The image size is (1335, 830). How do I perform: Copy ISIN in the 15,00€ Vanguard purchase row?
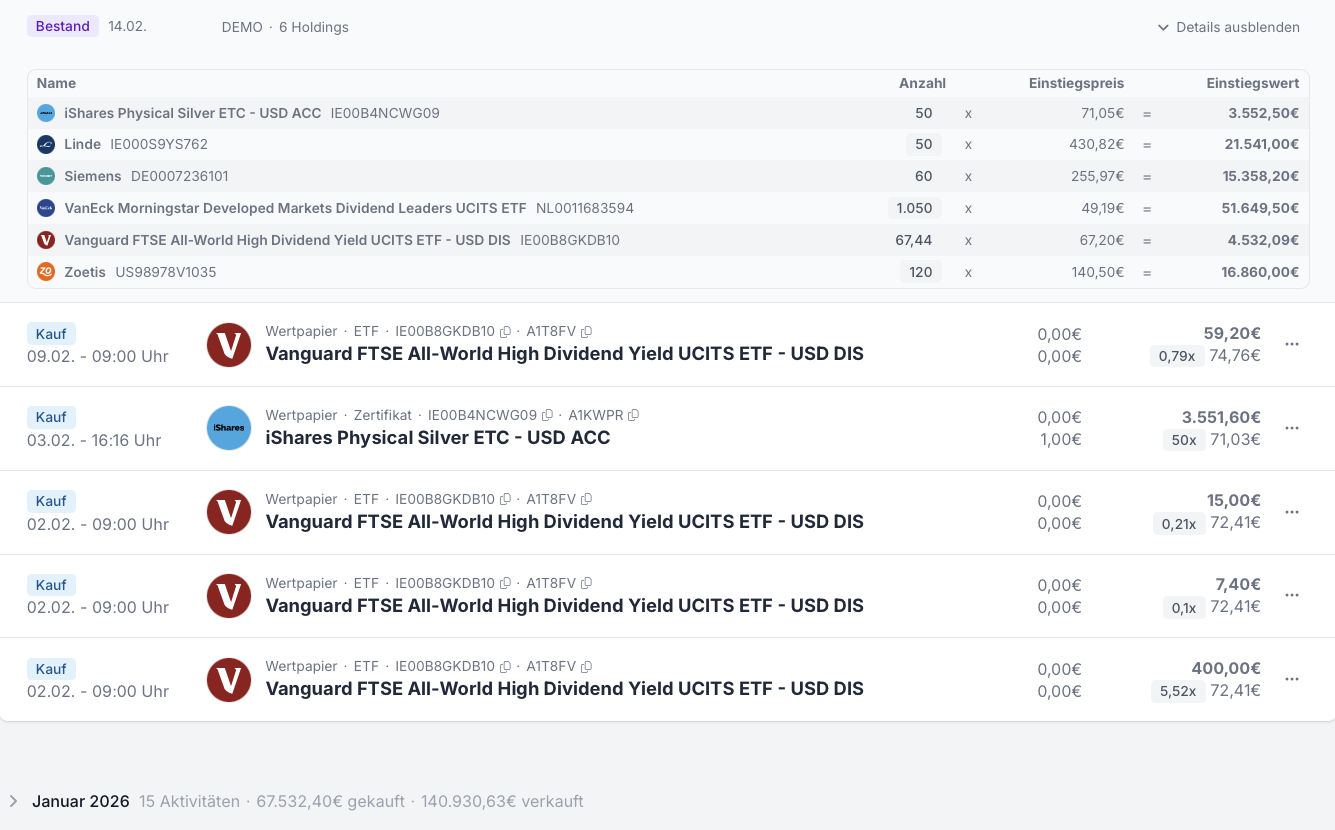505,499
